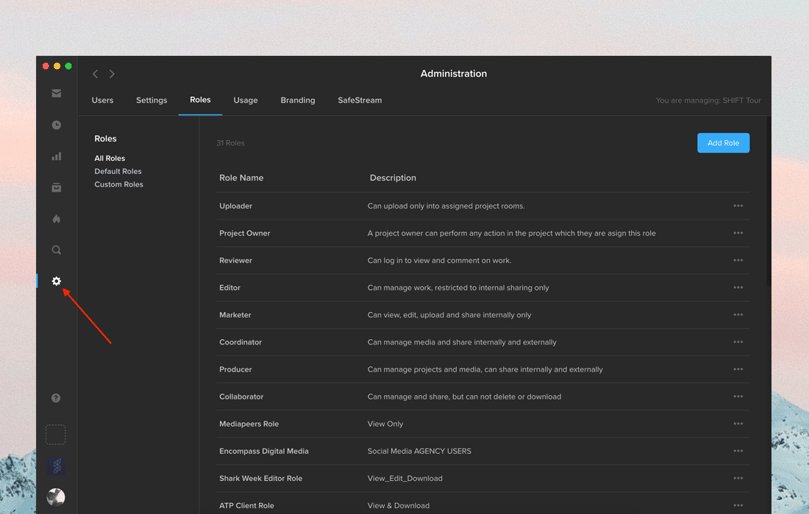
Task: Switch to the Users tab
Action: (102, 100)
